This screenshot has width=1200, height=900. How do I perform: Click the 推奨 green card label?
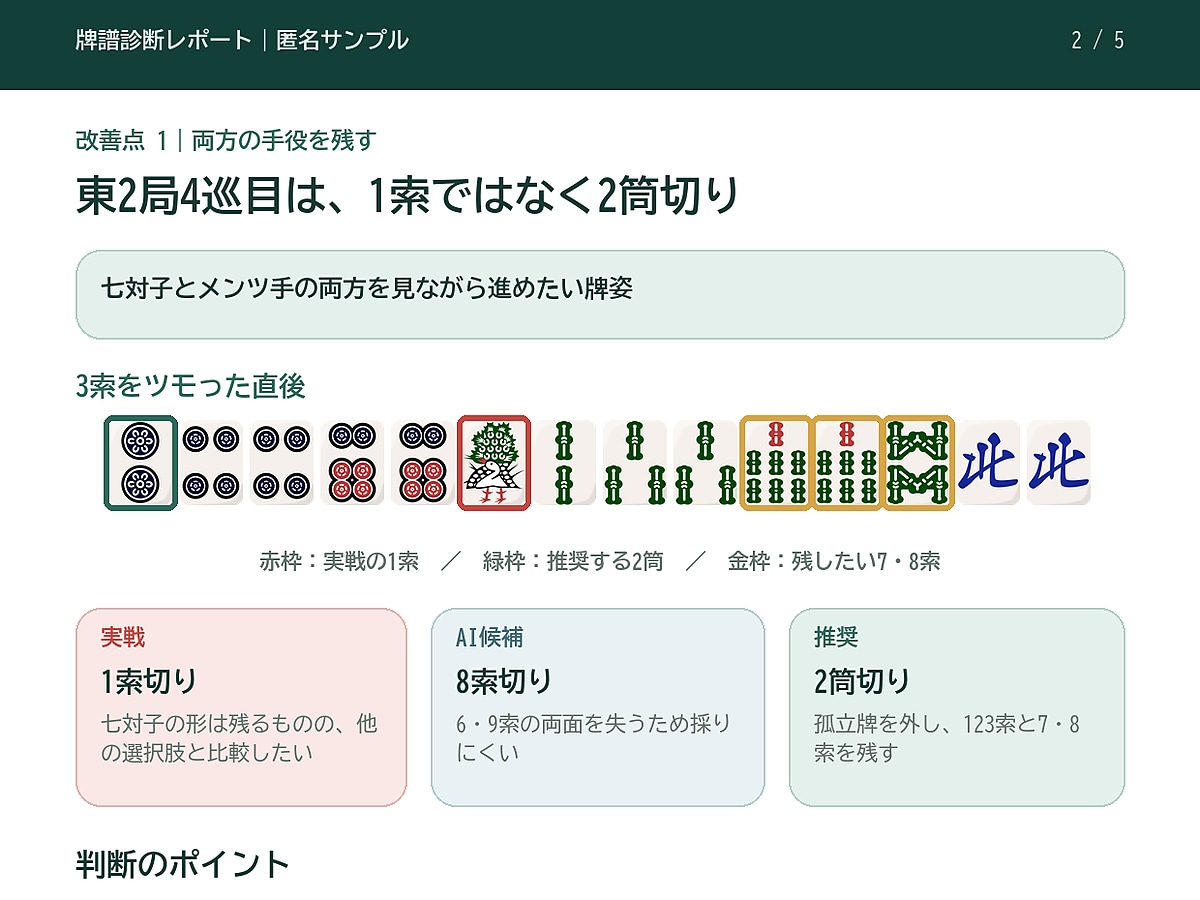tap(836, 637)
